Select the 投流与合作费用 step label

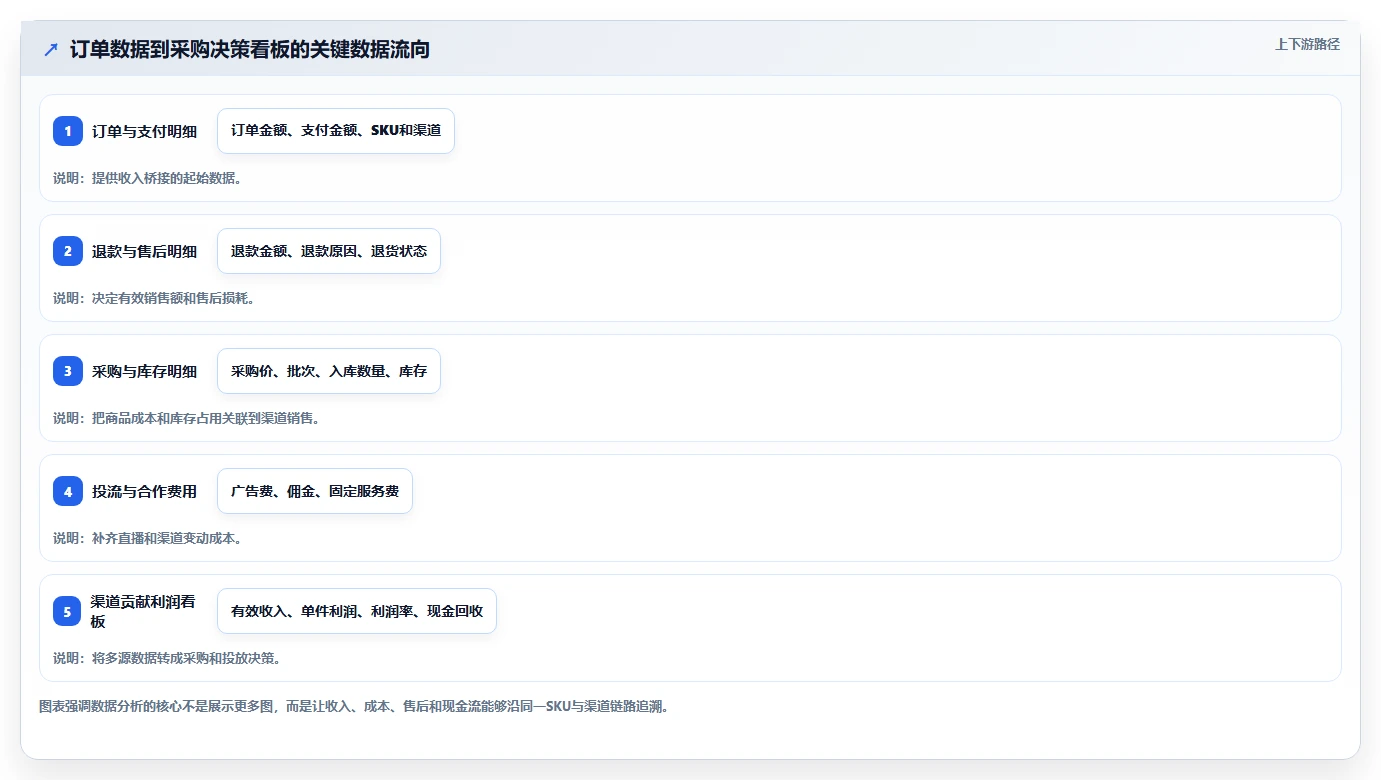(144, 491)
